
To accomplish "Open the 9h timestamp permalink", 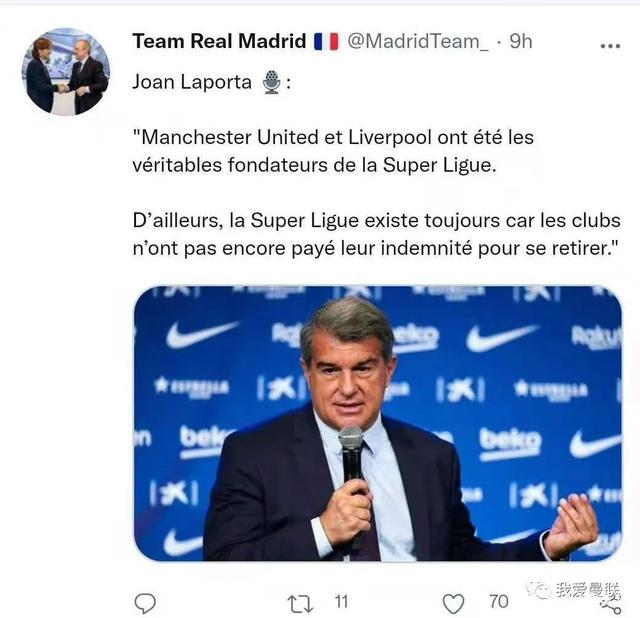I will 521,41.
